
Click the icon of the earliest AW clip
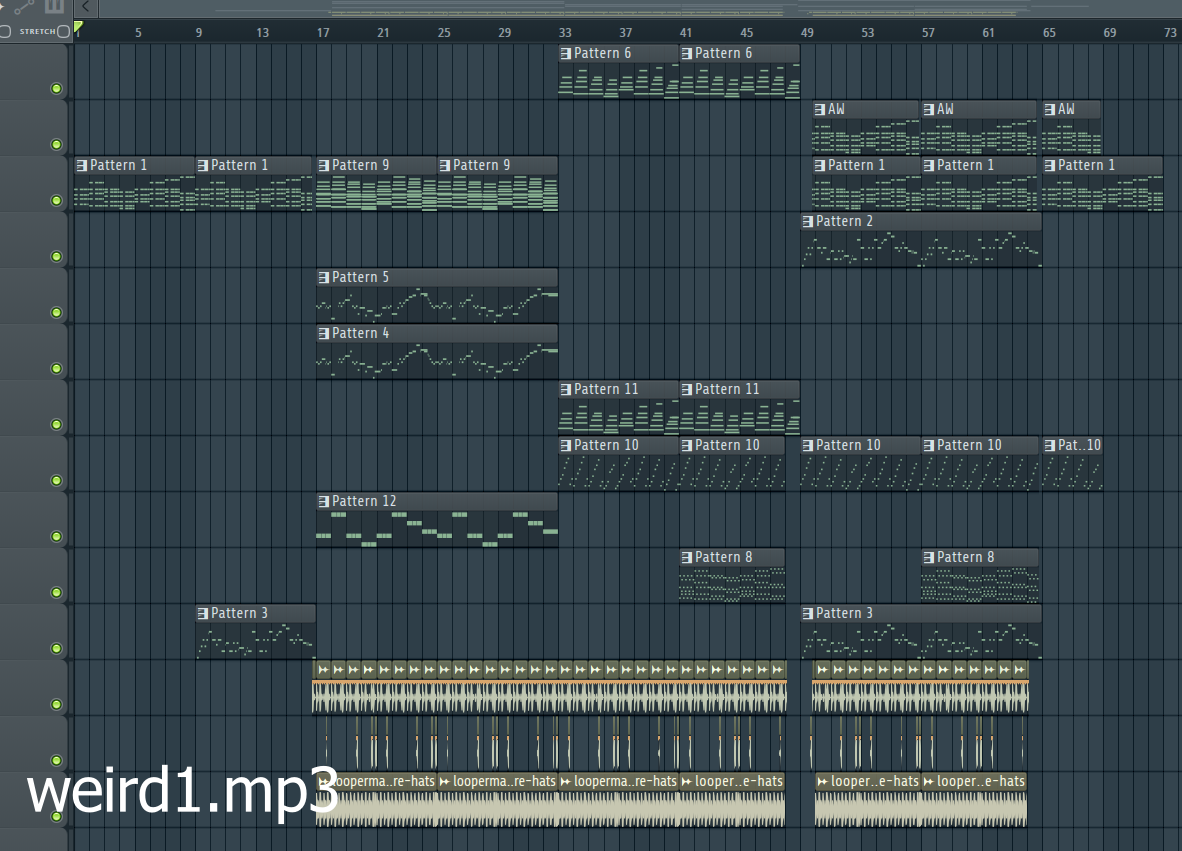click(819, 109)
